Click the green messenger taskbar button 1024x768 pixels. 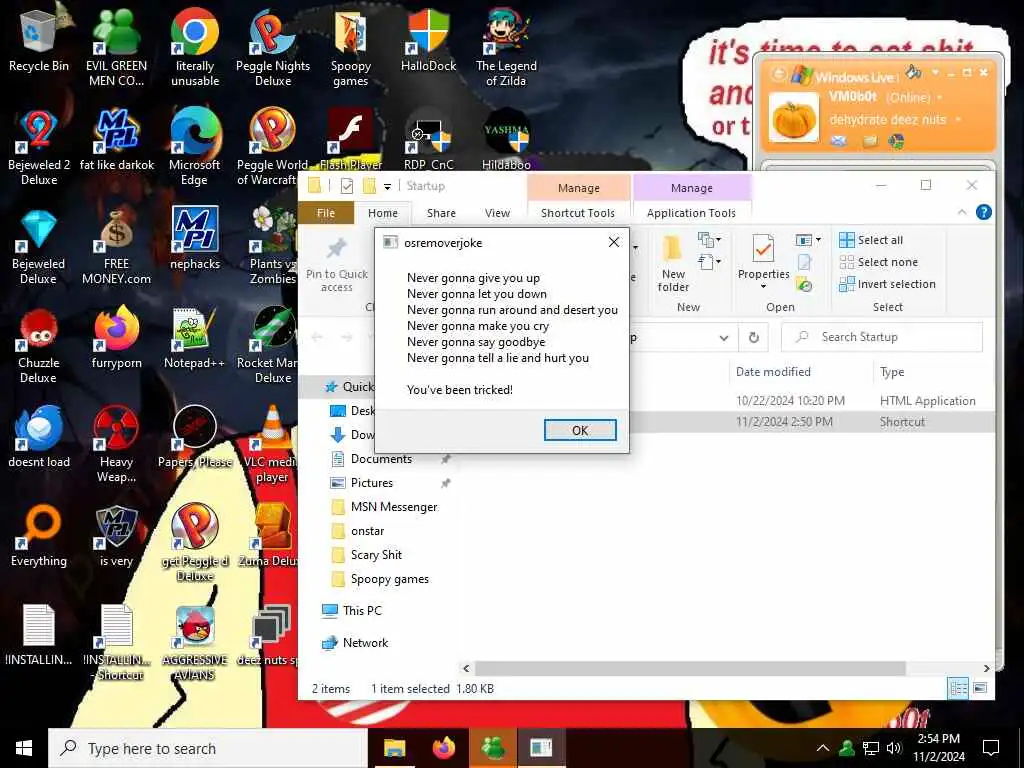pyautogui.click(x=493, y=748)
